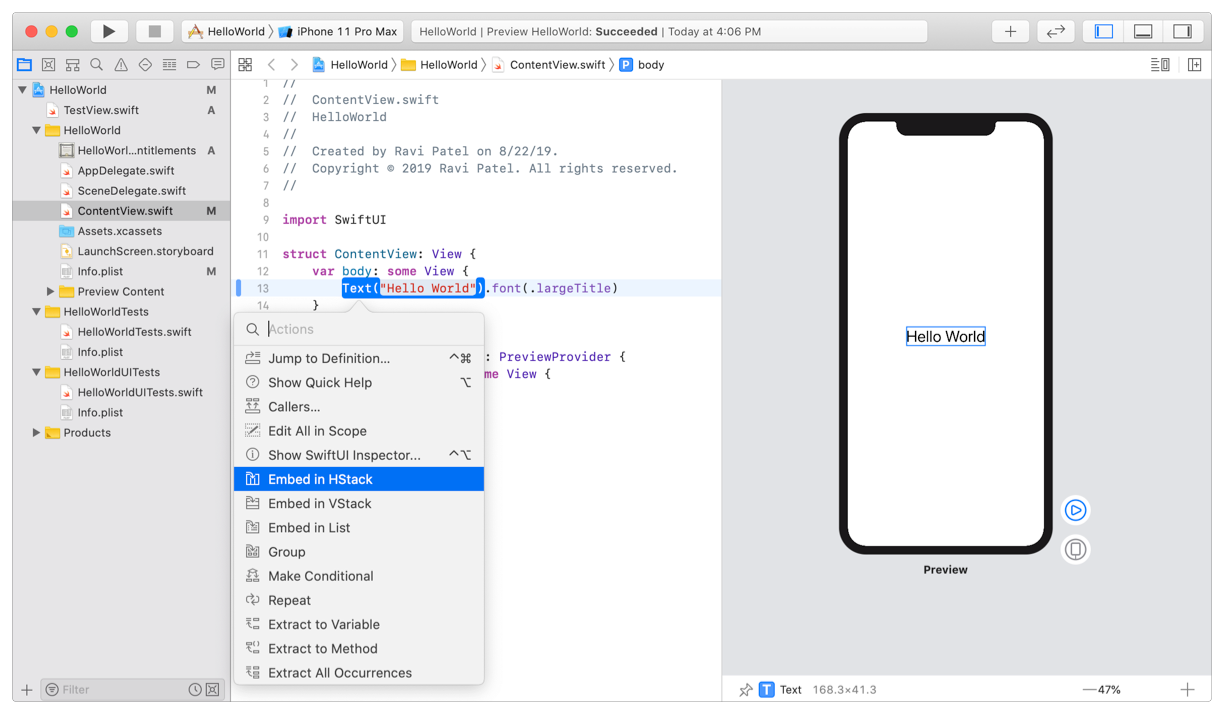Toggle the debug area panel
This screenshot has width=1224, height=714.
tap(1143, 31)
